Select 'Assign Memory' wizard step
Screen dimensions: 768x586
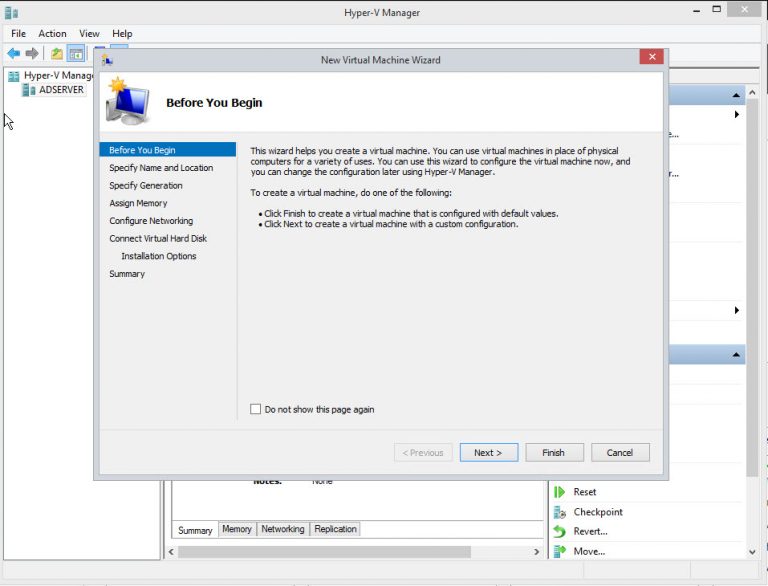coord(138,203)
